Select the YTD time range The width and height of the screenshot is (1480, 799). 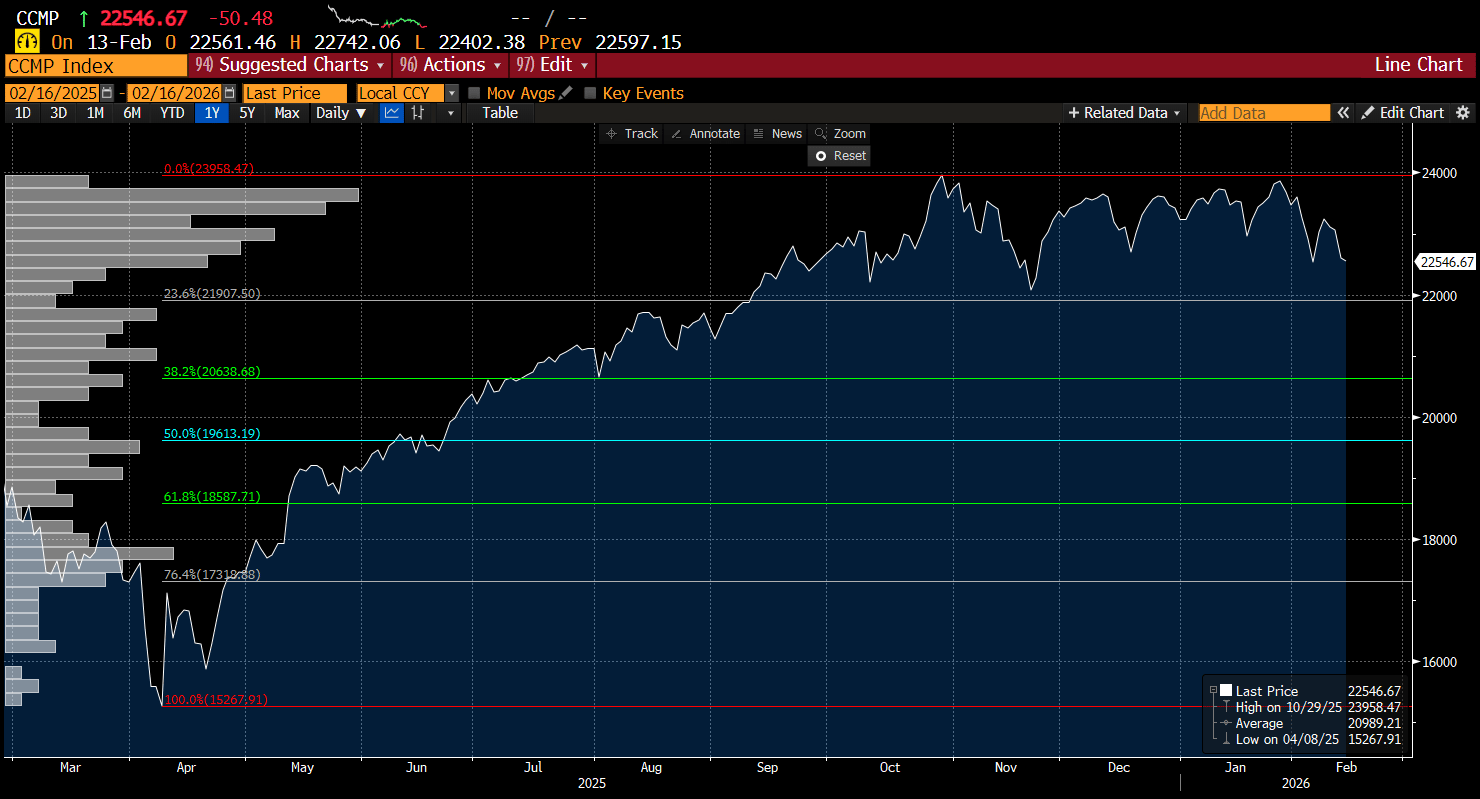point(172,113)
